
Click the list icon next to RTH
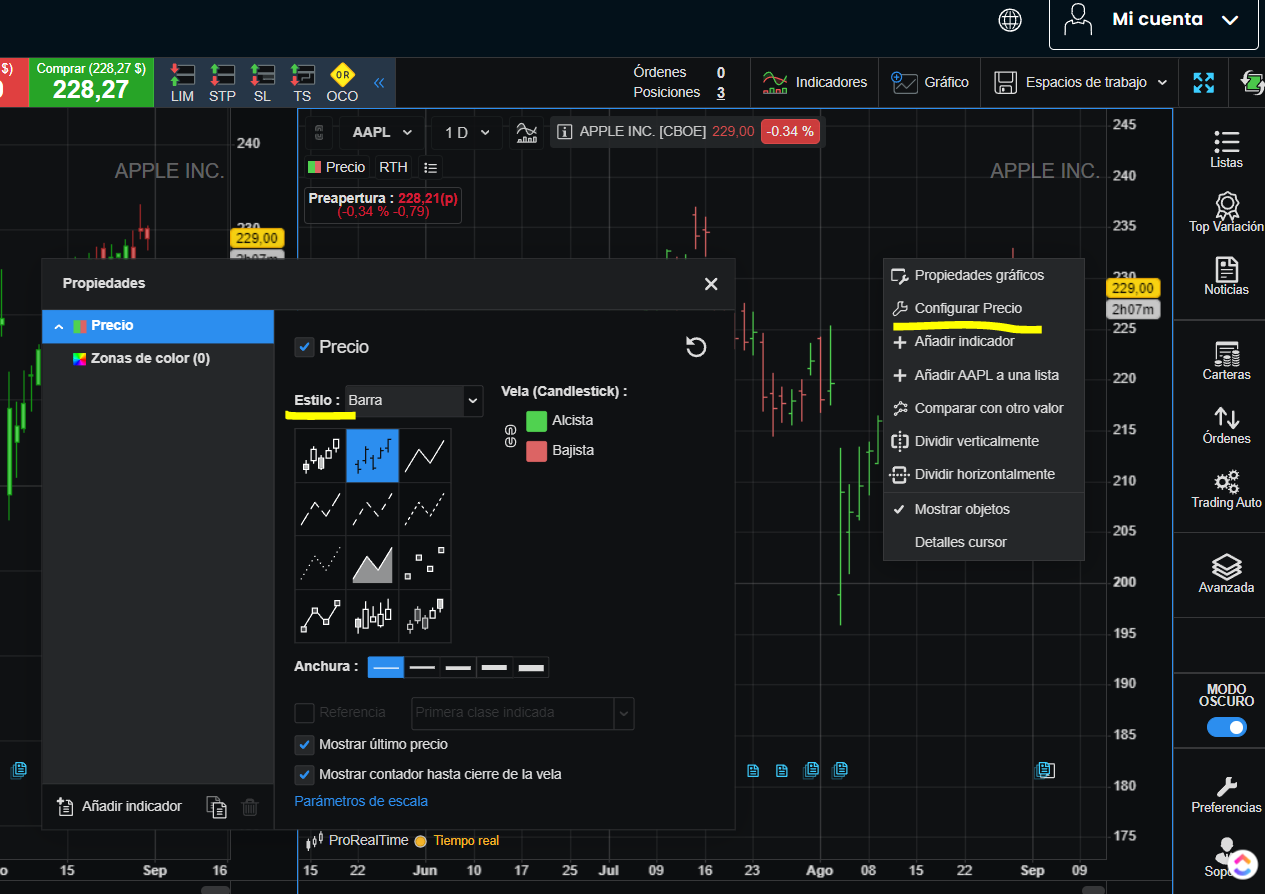pos(430,167)
